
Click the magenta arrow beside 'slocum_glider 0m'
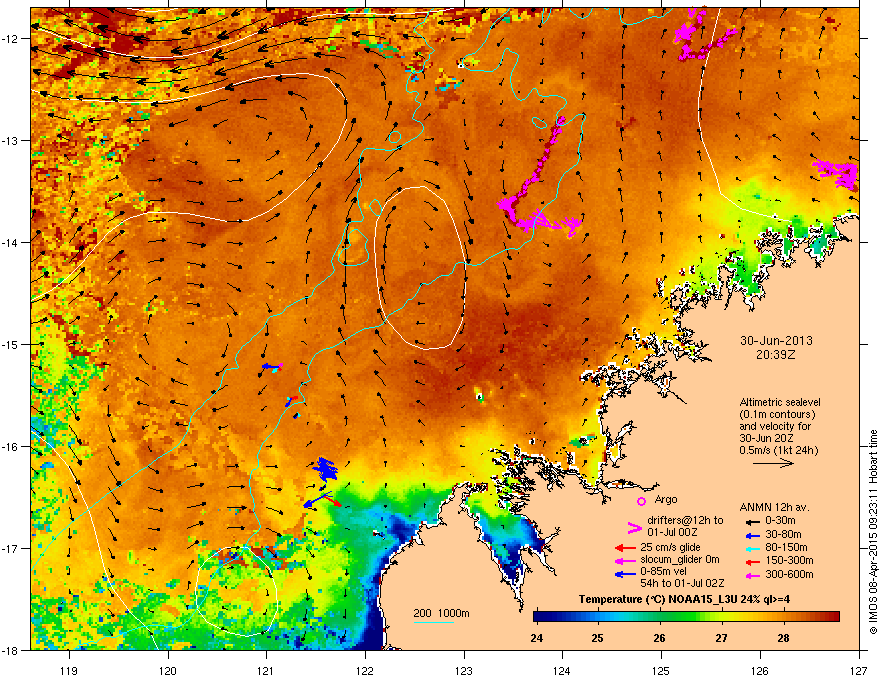coord(625,560)
